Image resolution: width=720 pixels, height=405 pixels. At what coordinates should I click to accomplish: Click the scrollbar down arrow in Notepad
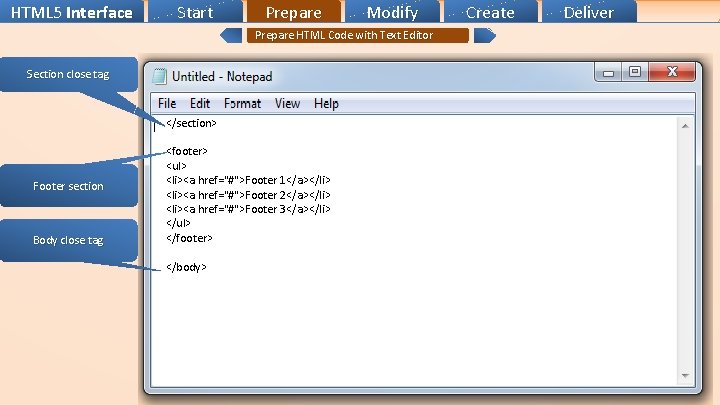pyautogui.click(x=685, y=376)
